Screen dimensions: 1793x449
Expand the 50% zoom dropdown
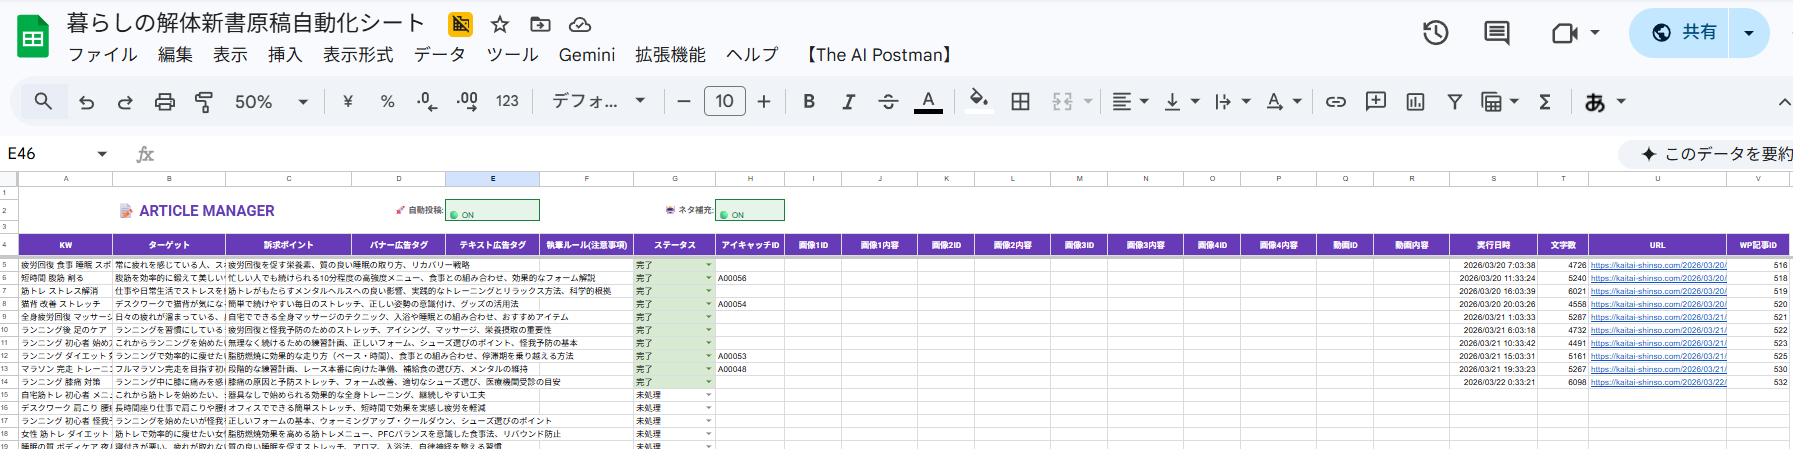tap(271, 102)
